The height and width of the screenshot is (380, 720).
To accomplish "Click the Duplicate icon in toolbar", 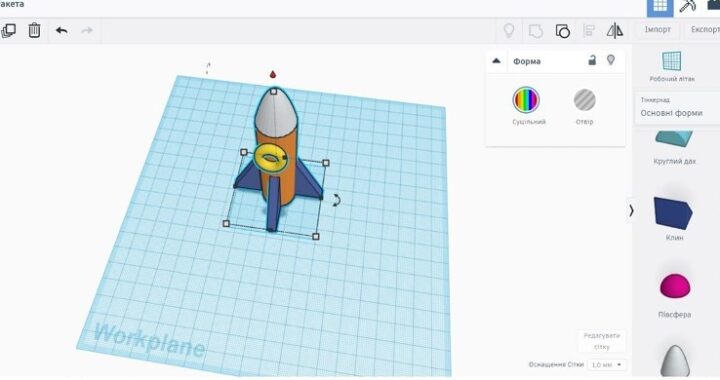I will tap(8, 31).
